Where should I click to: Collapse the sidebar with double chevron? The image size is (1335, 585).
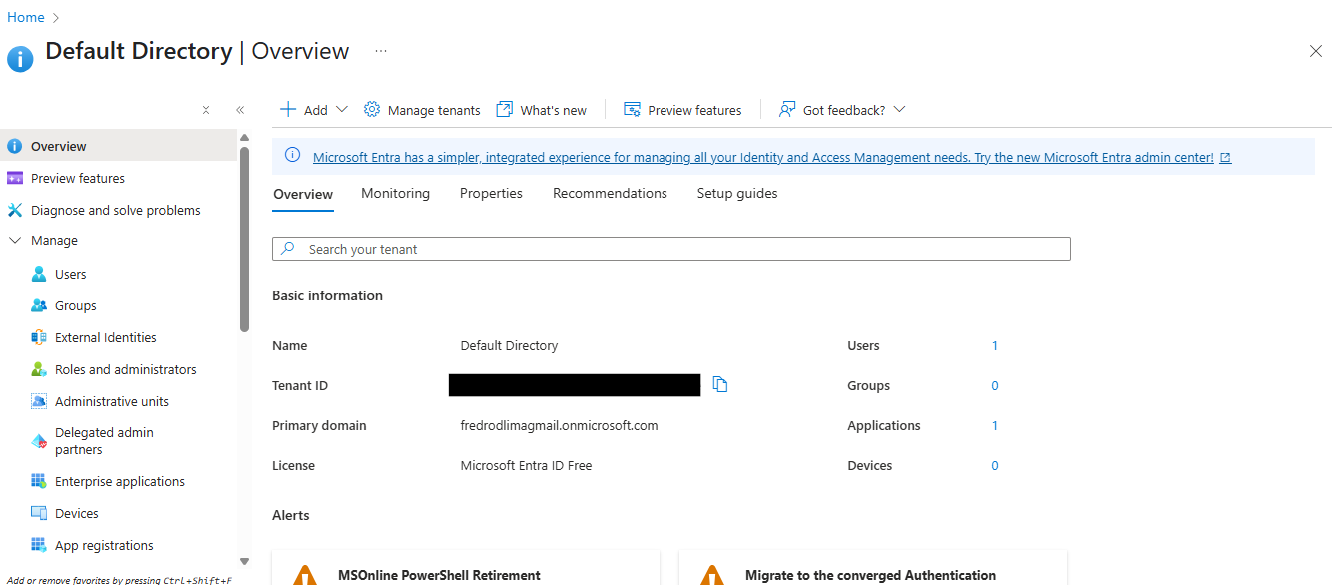tap(240, 110)
